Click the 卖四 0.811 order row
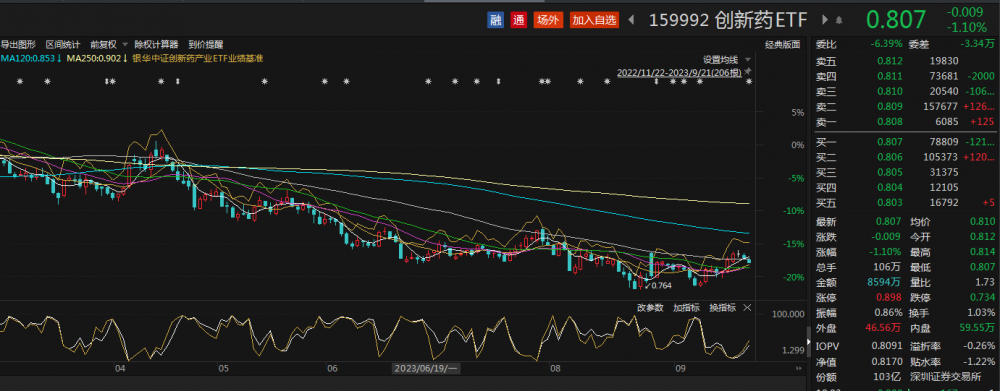The height and width of the screenshot is (391, 1000). pos(906,76)
